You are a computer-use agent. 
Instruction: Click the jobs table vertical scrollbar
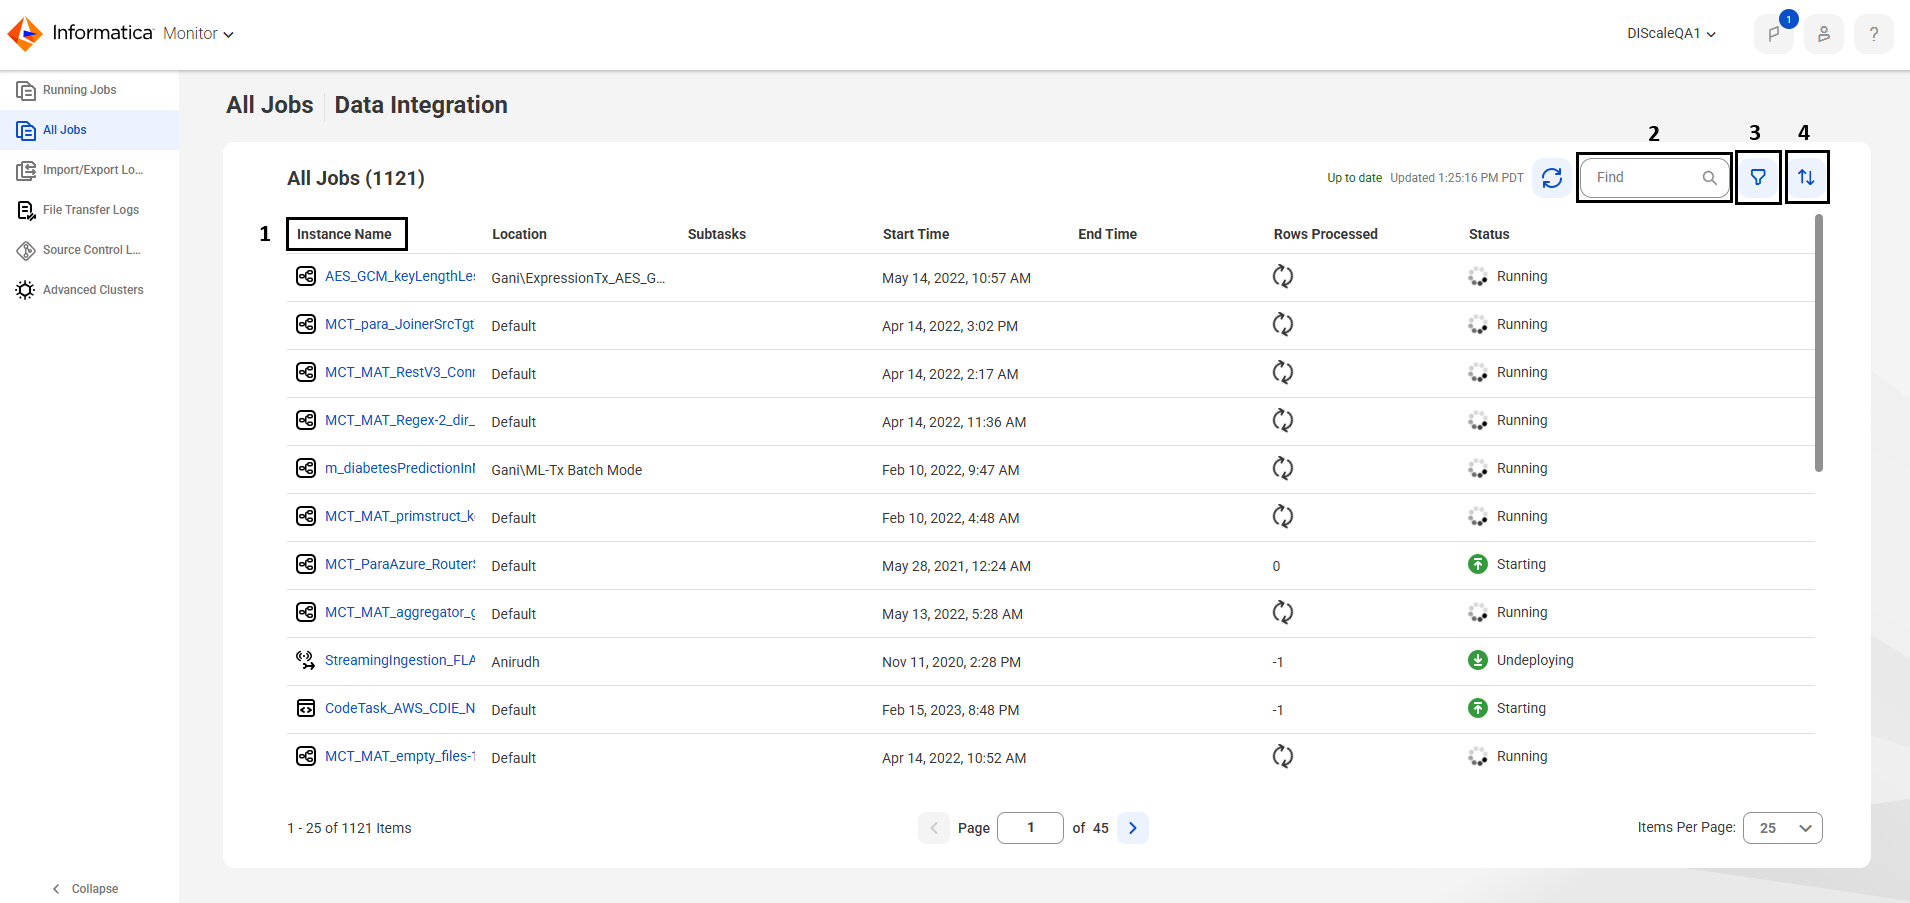click(1819, 343)
